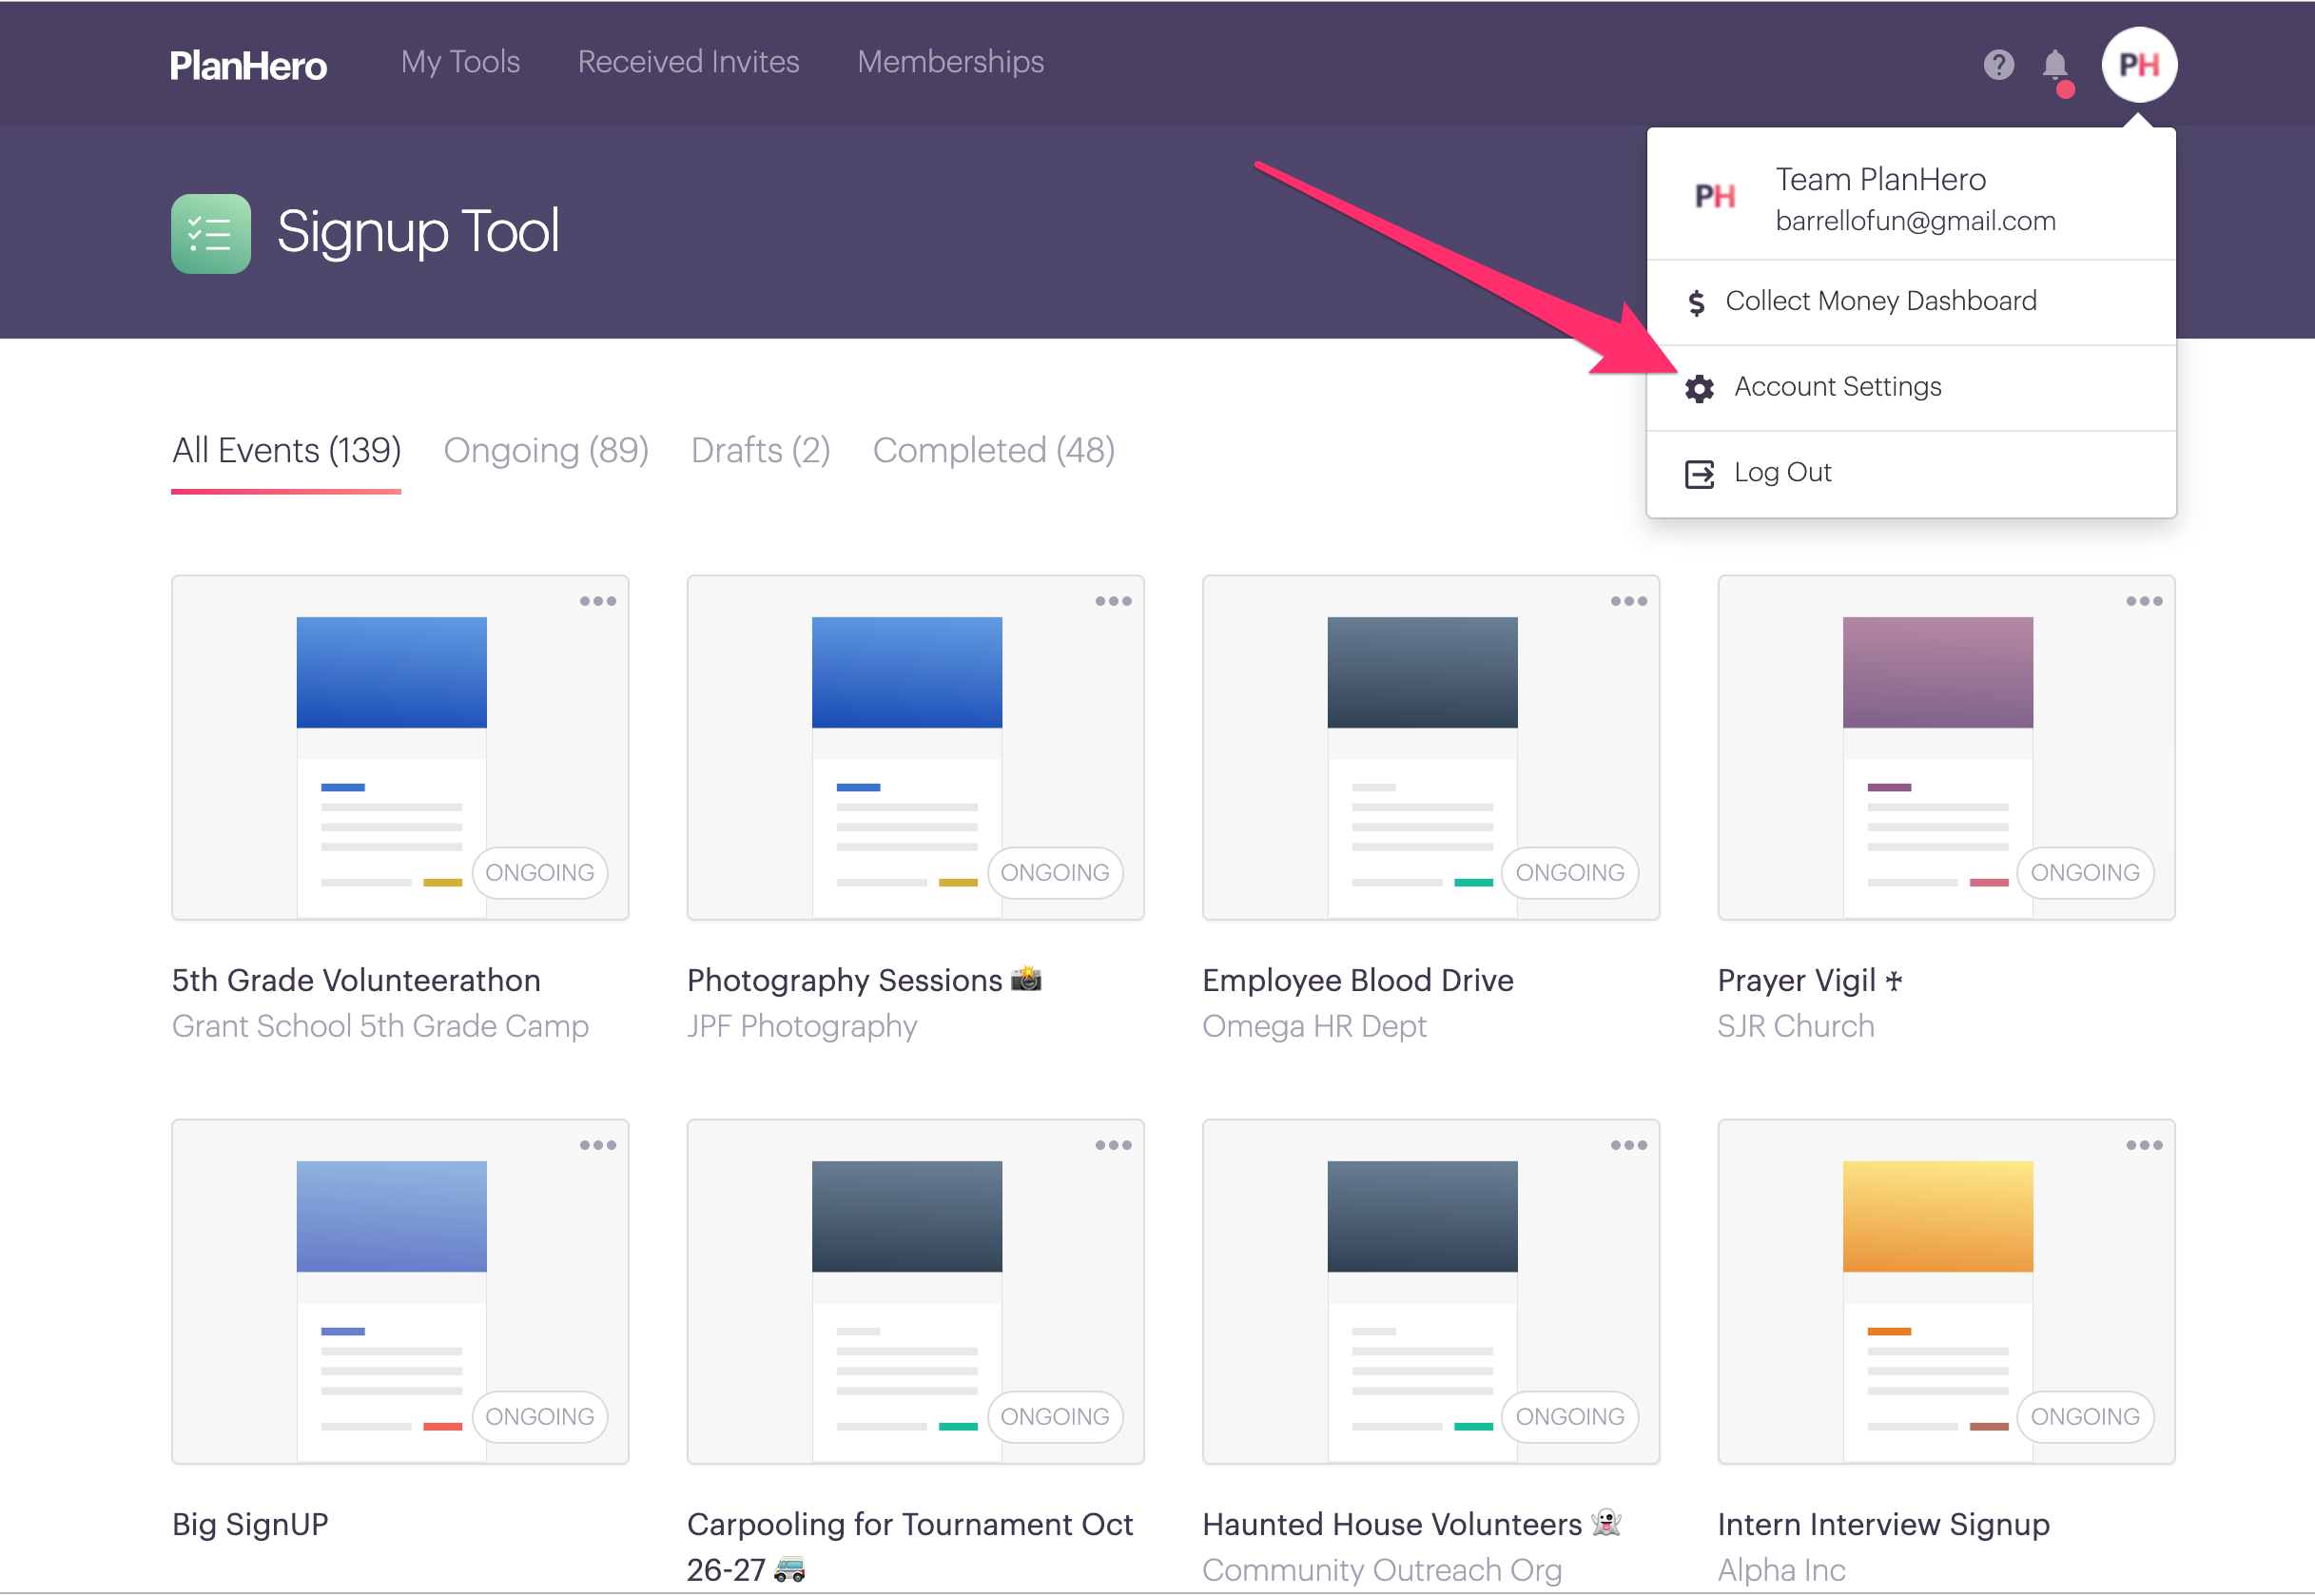
Task: Open options for Intern Interview Signup card
Action: click(2143, 1145)
